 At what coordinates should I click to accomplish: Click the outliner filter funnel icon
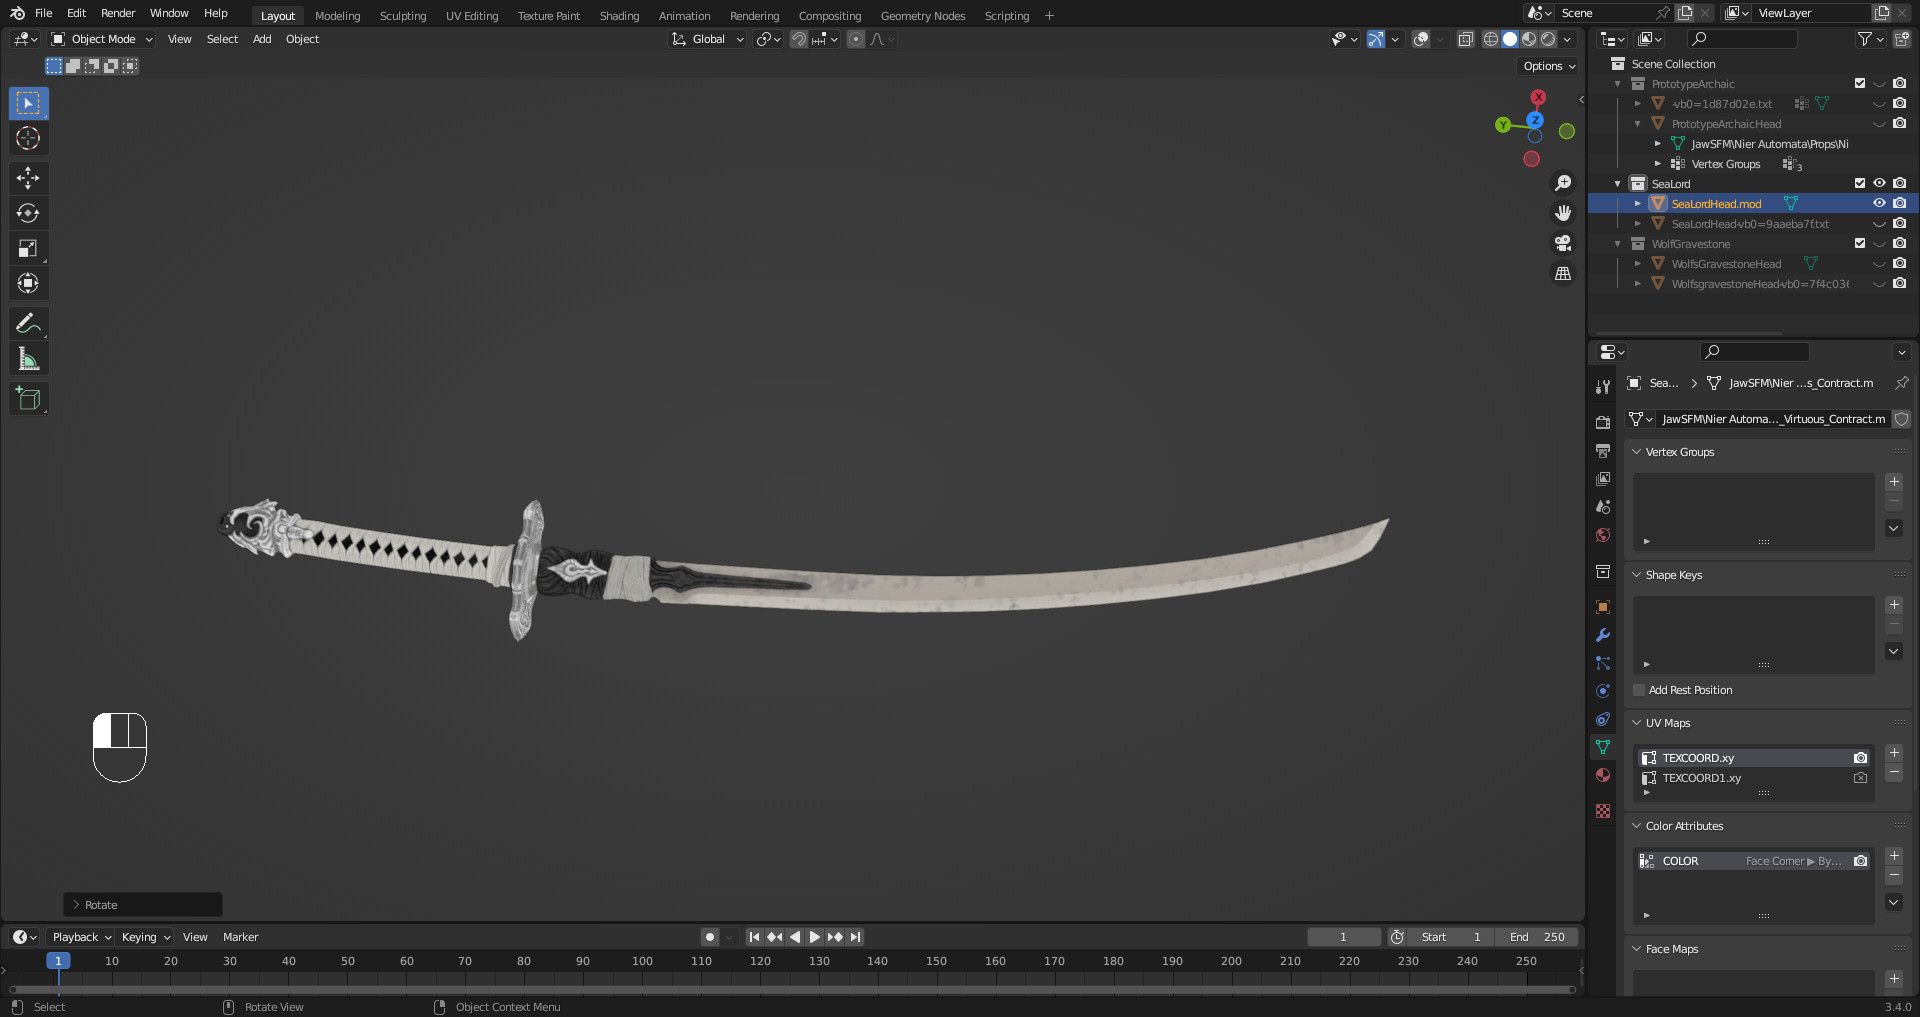click(x=1864, y=39)
